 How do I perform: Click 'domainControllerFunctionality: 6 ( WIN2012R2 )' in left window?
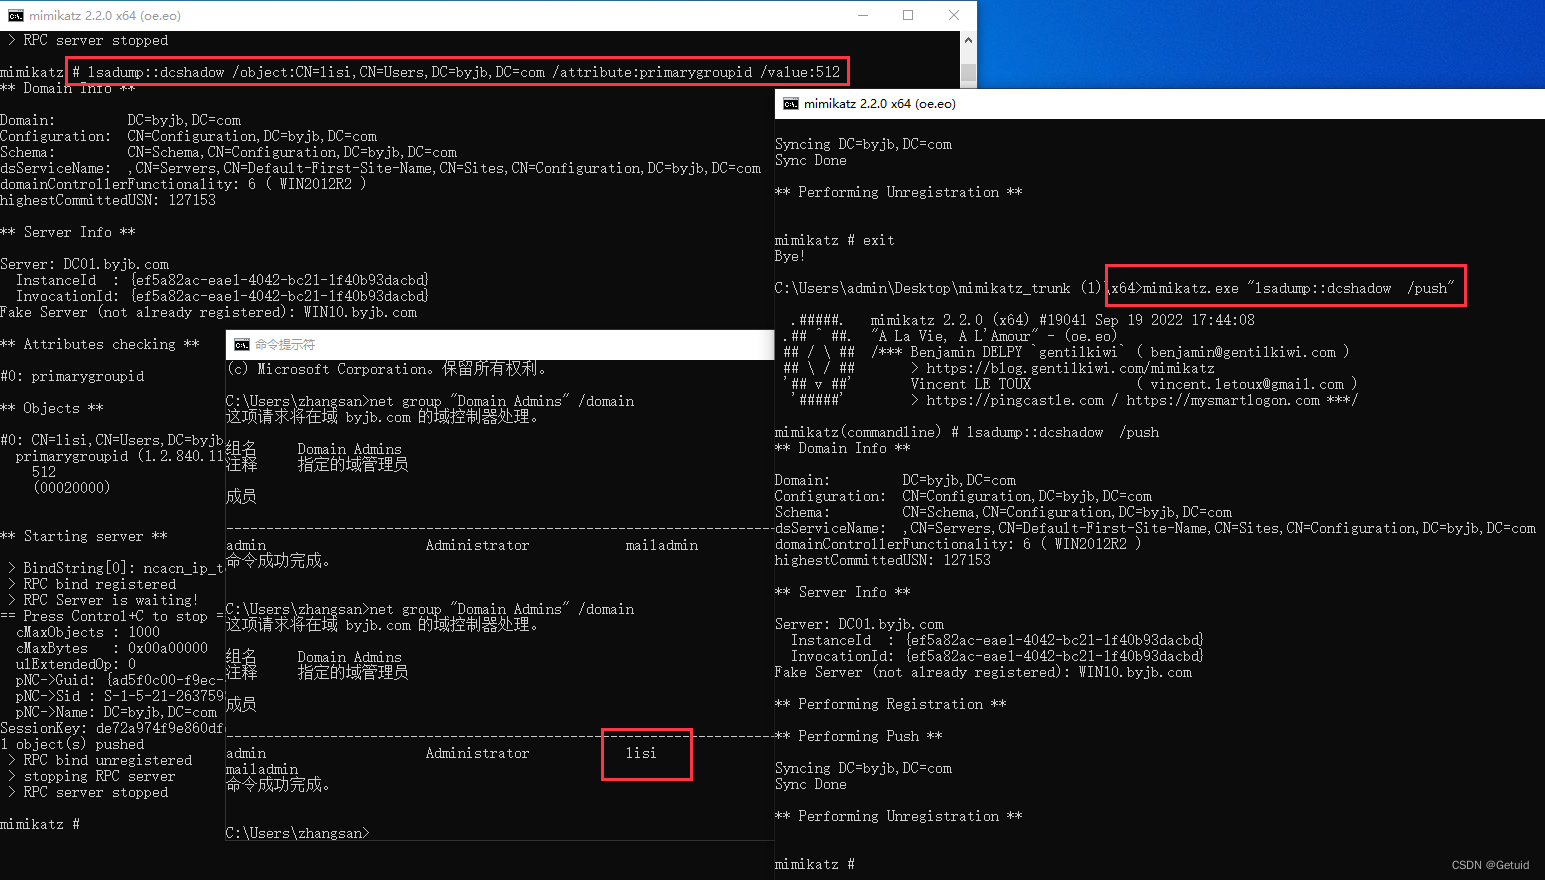(x=183, y=184)
